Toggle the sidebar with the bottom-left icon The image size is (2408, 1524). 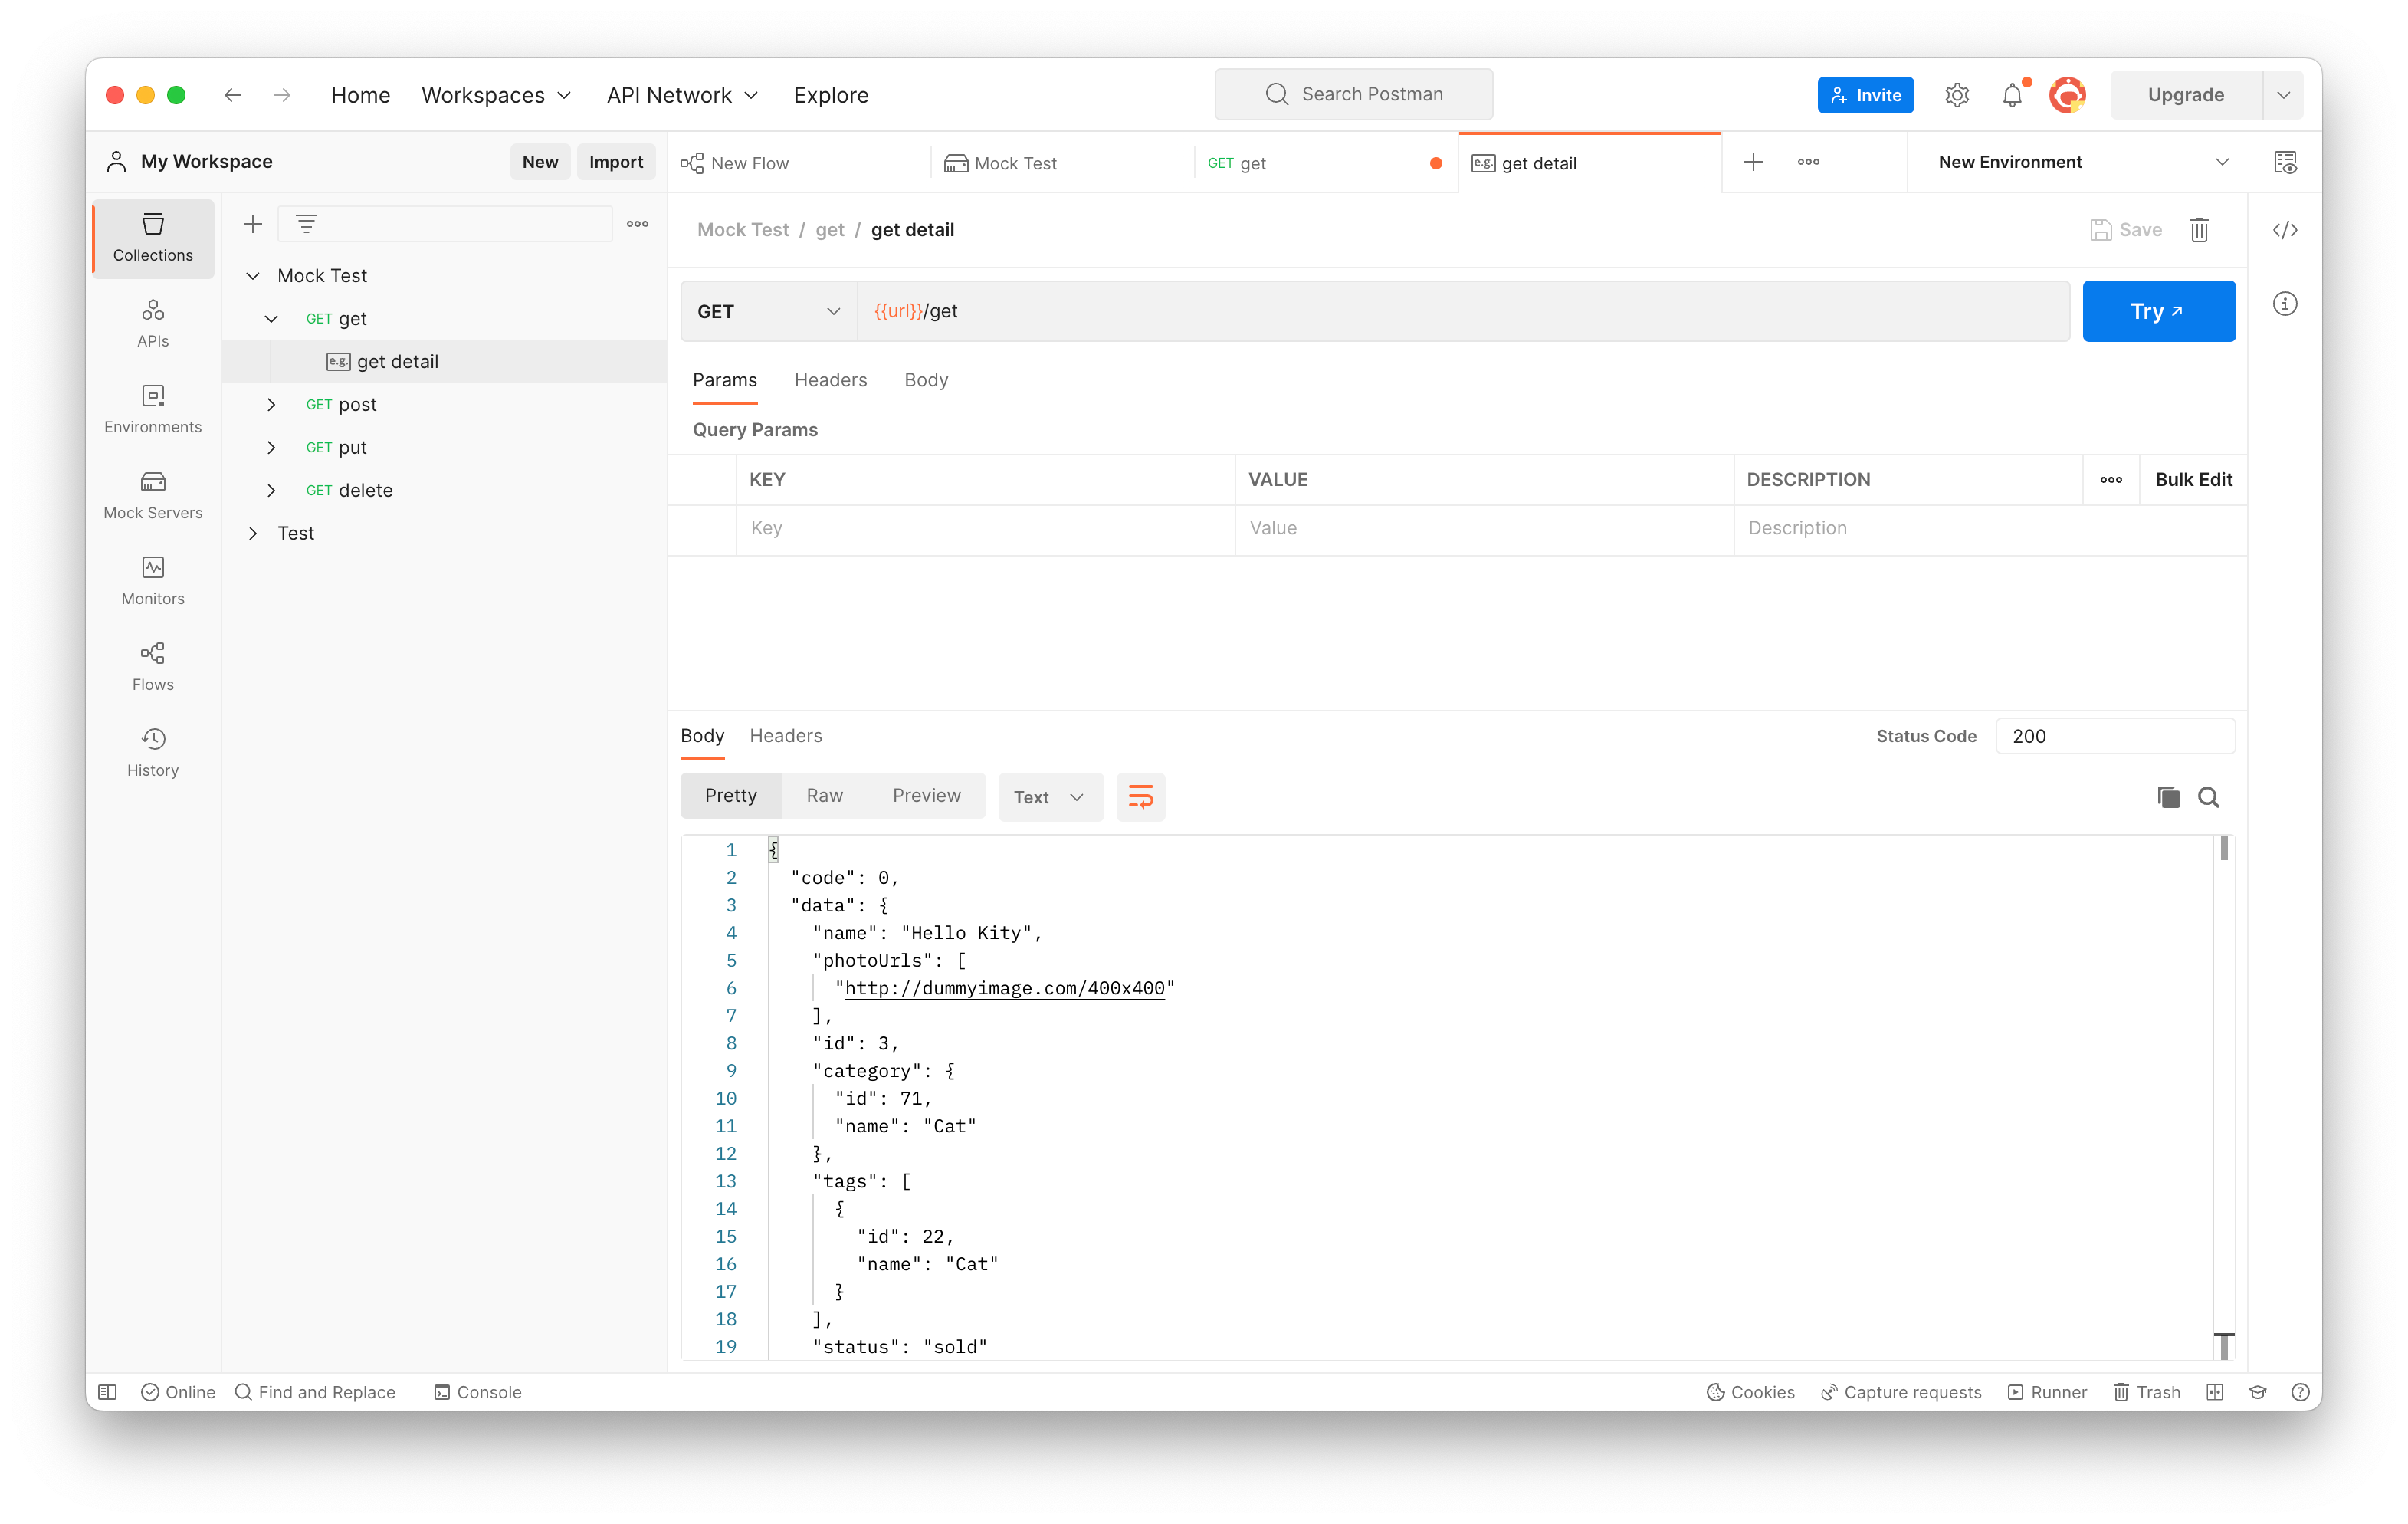(x=108, y=1392)
